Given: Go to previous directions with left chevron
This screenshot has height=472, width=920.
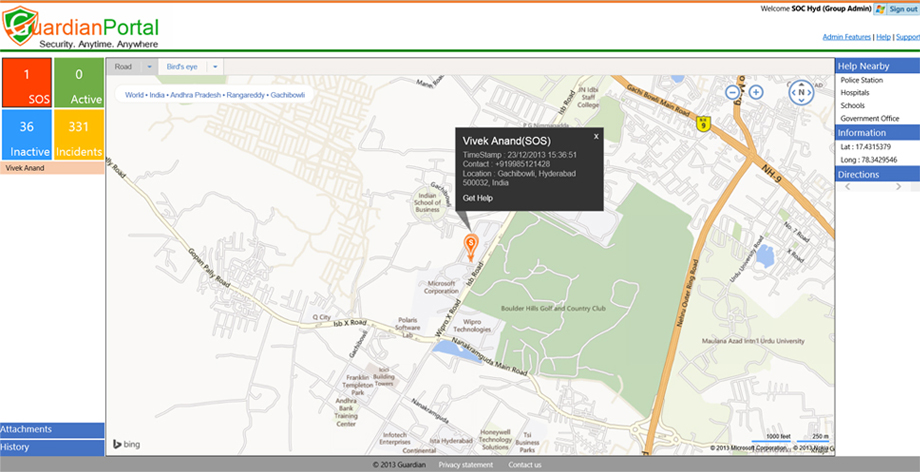Looking at the screenshot, I should coord(847,186).
